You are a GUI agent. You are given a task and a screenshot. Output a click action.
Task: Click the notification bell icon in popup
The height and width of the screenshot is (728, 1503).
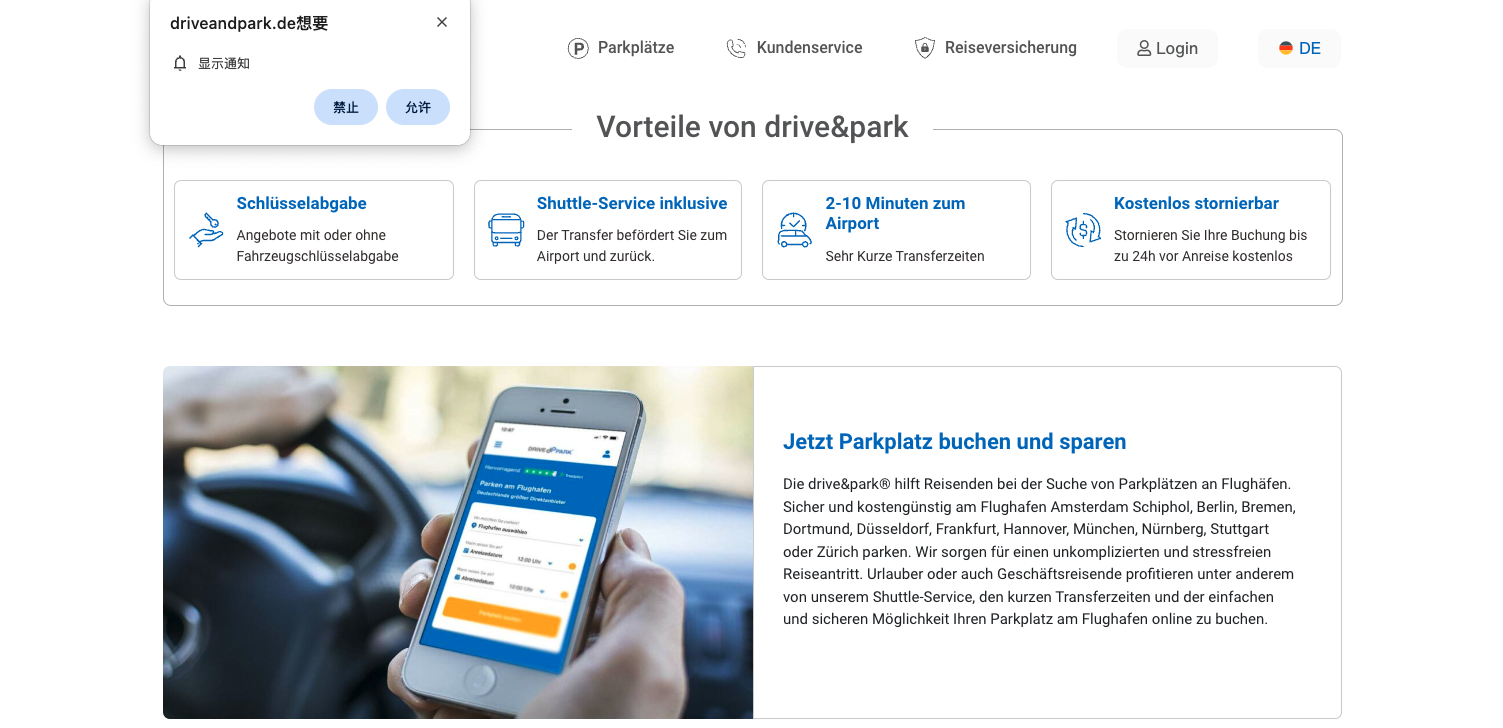[x=180, y=63]
